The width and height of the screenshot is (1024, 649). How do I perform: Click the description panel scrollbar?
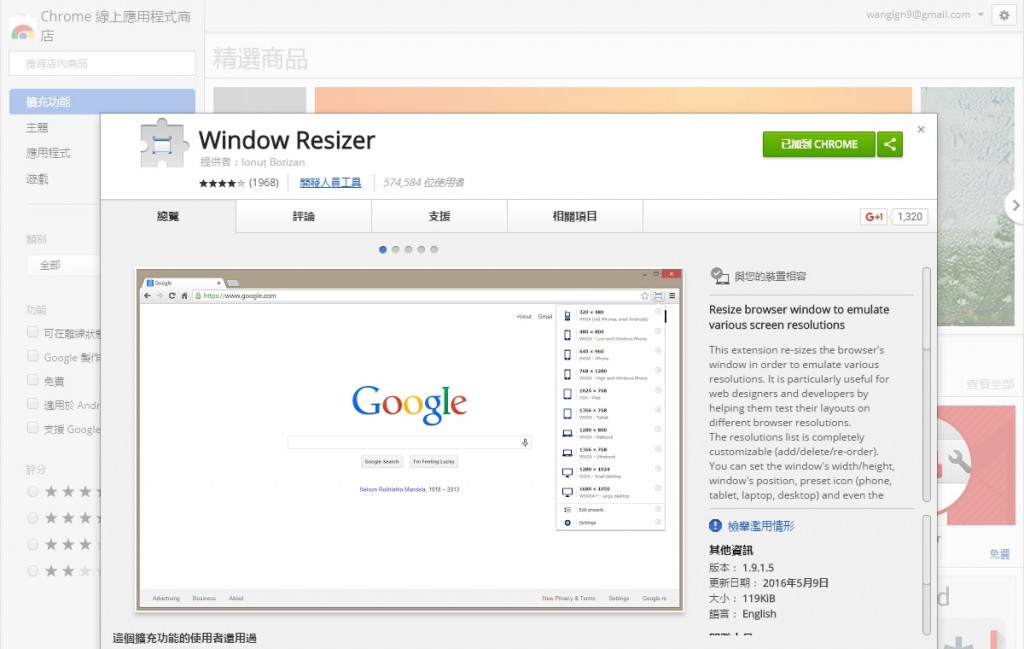point(926,385)
